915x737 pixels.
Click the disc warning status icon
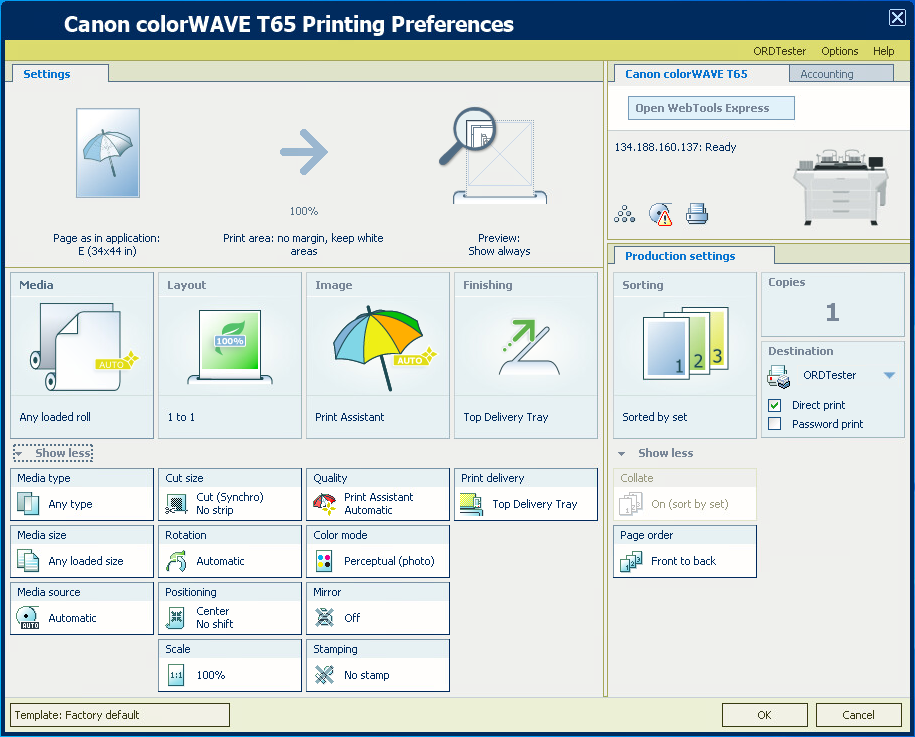660,213
